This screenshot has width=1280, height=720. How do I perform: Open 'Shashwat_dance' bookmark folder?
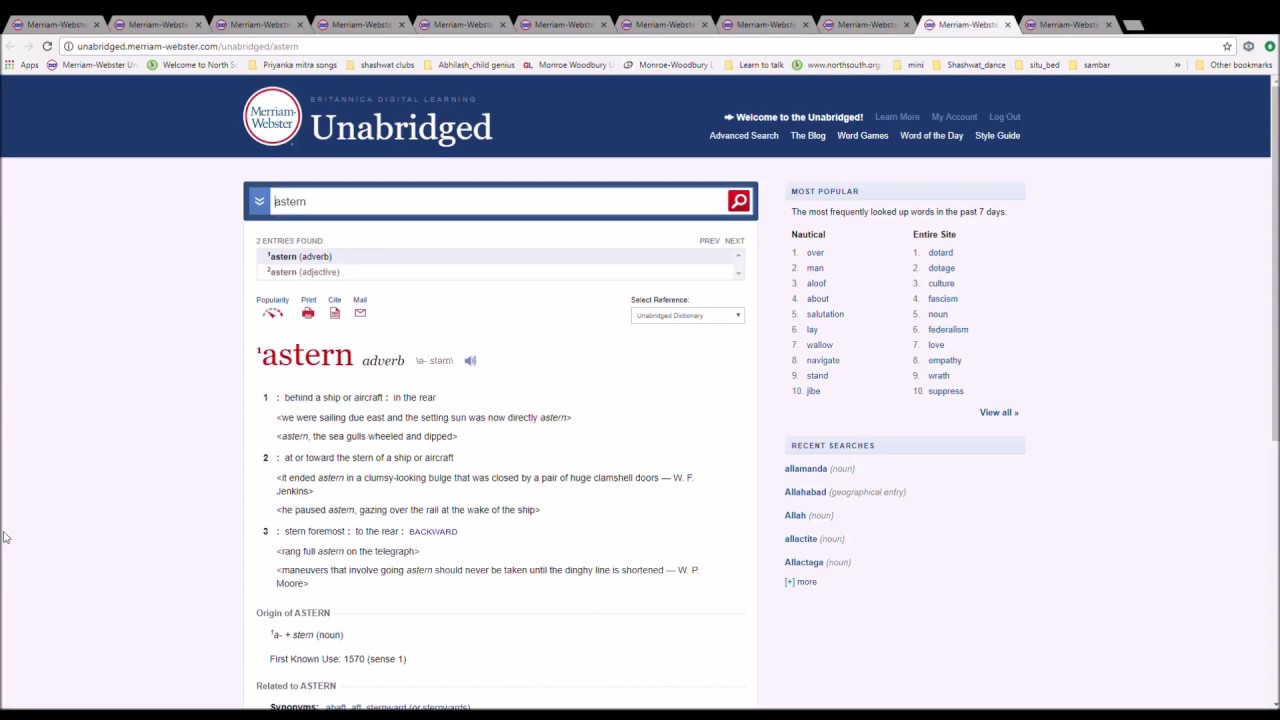968,65
